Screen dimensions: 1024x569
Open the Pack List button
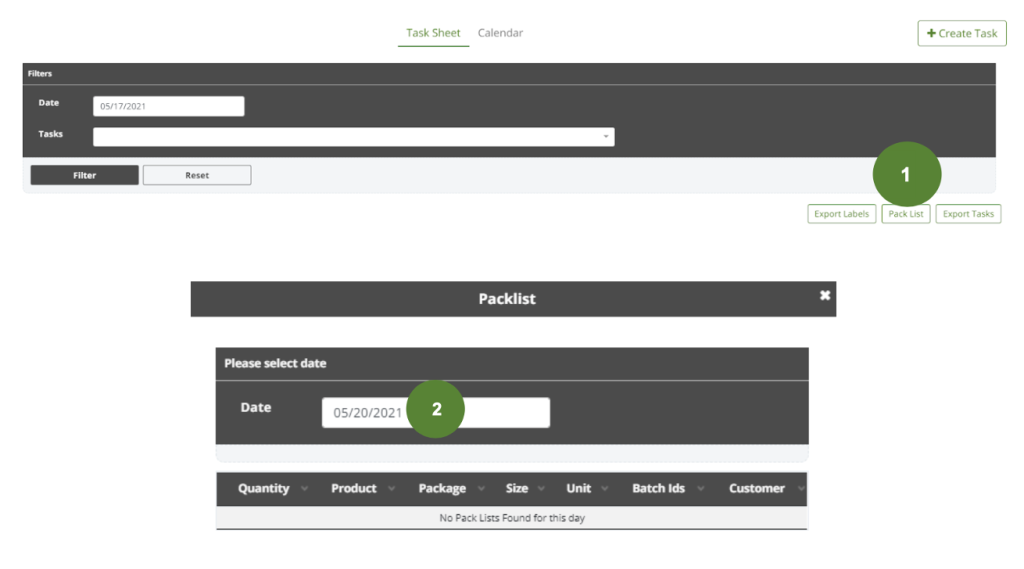tap(906, 214)
